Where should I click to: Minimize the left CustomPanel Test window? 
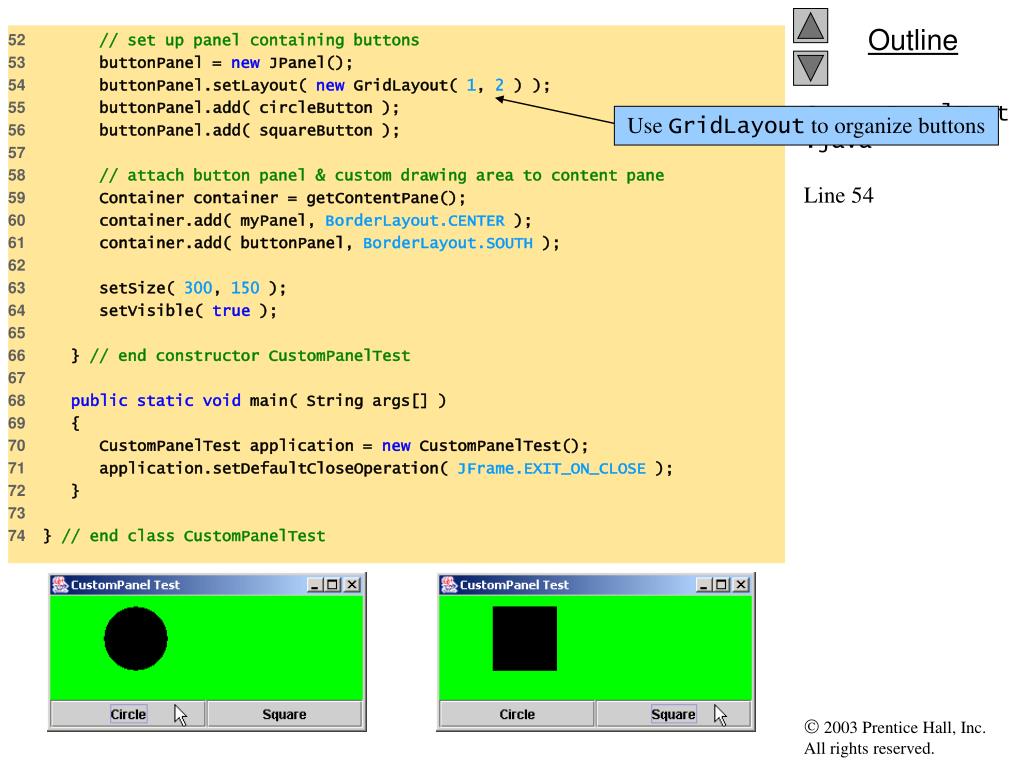315,585
